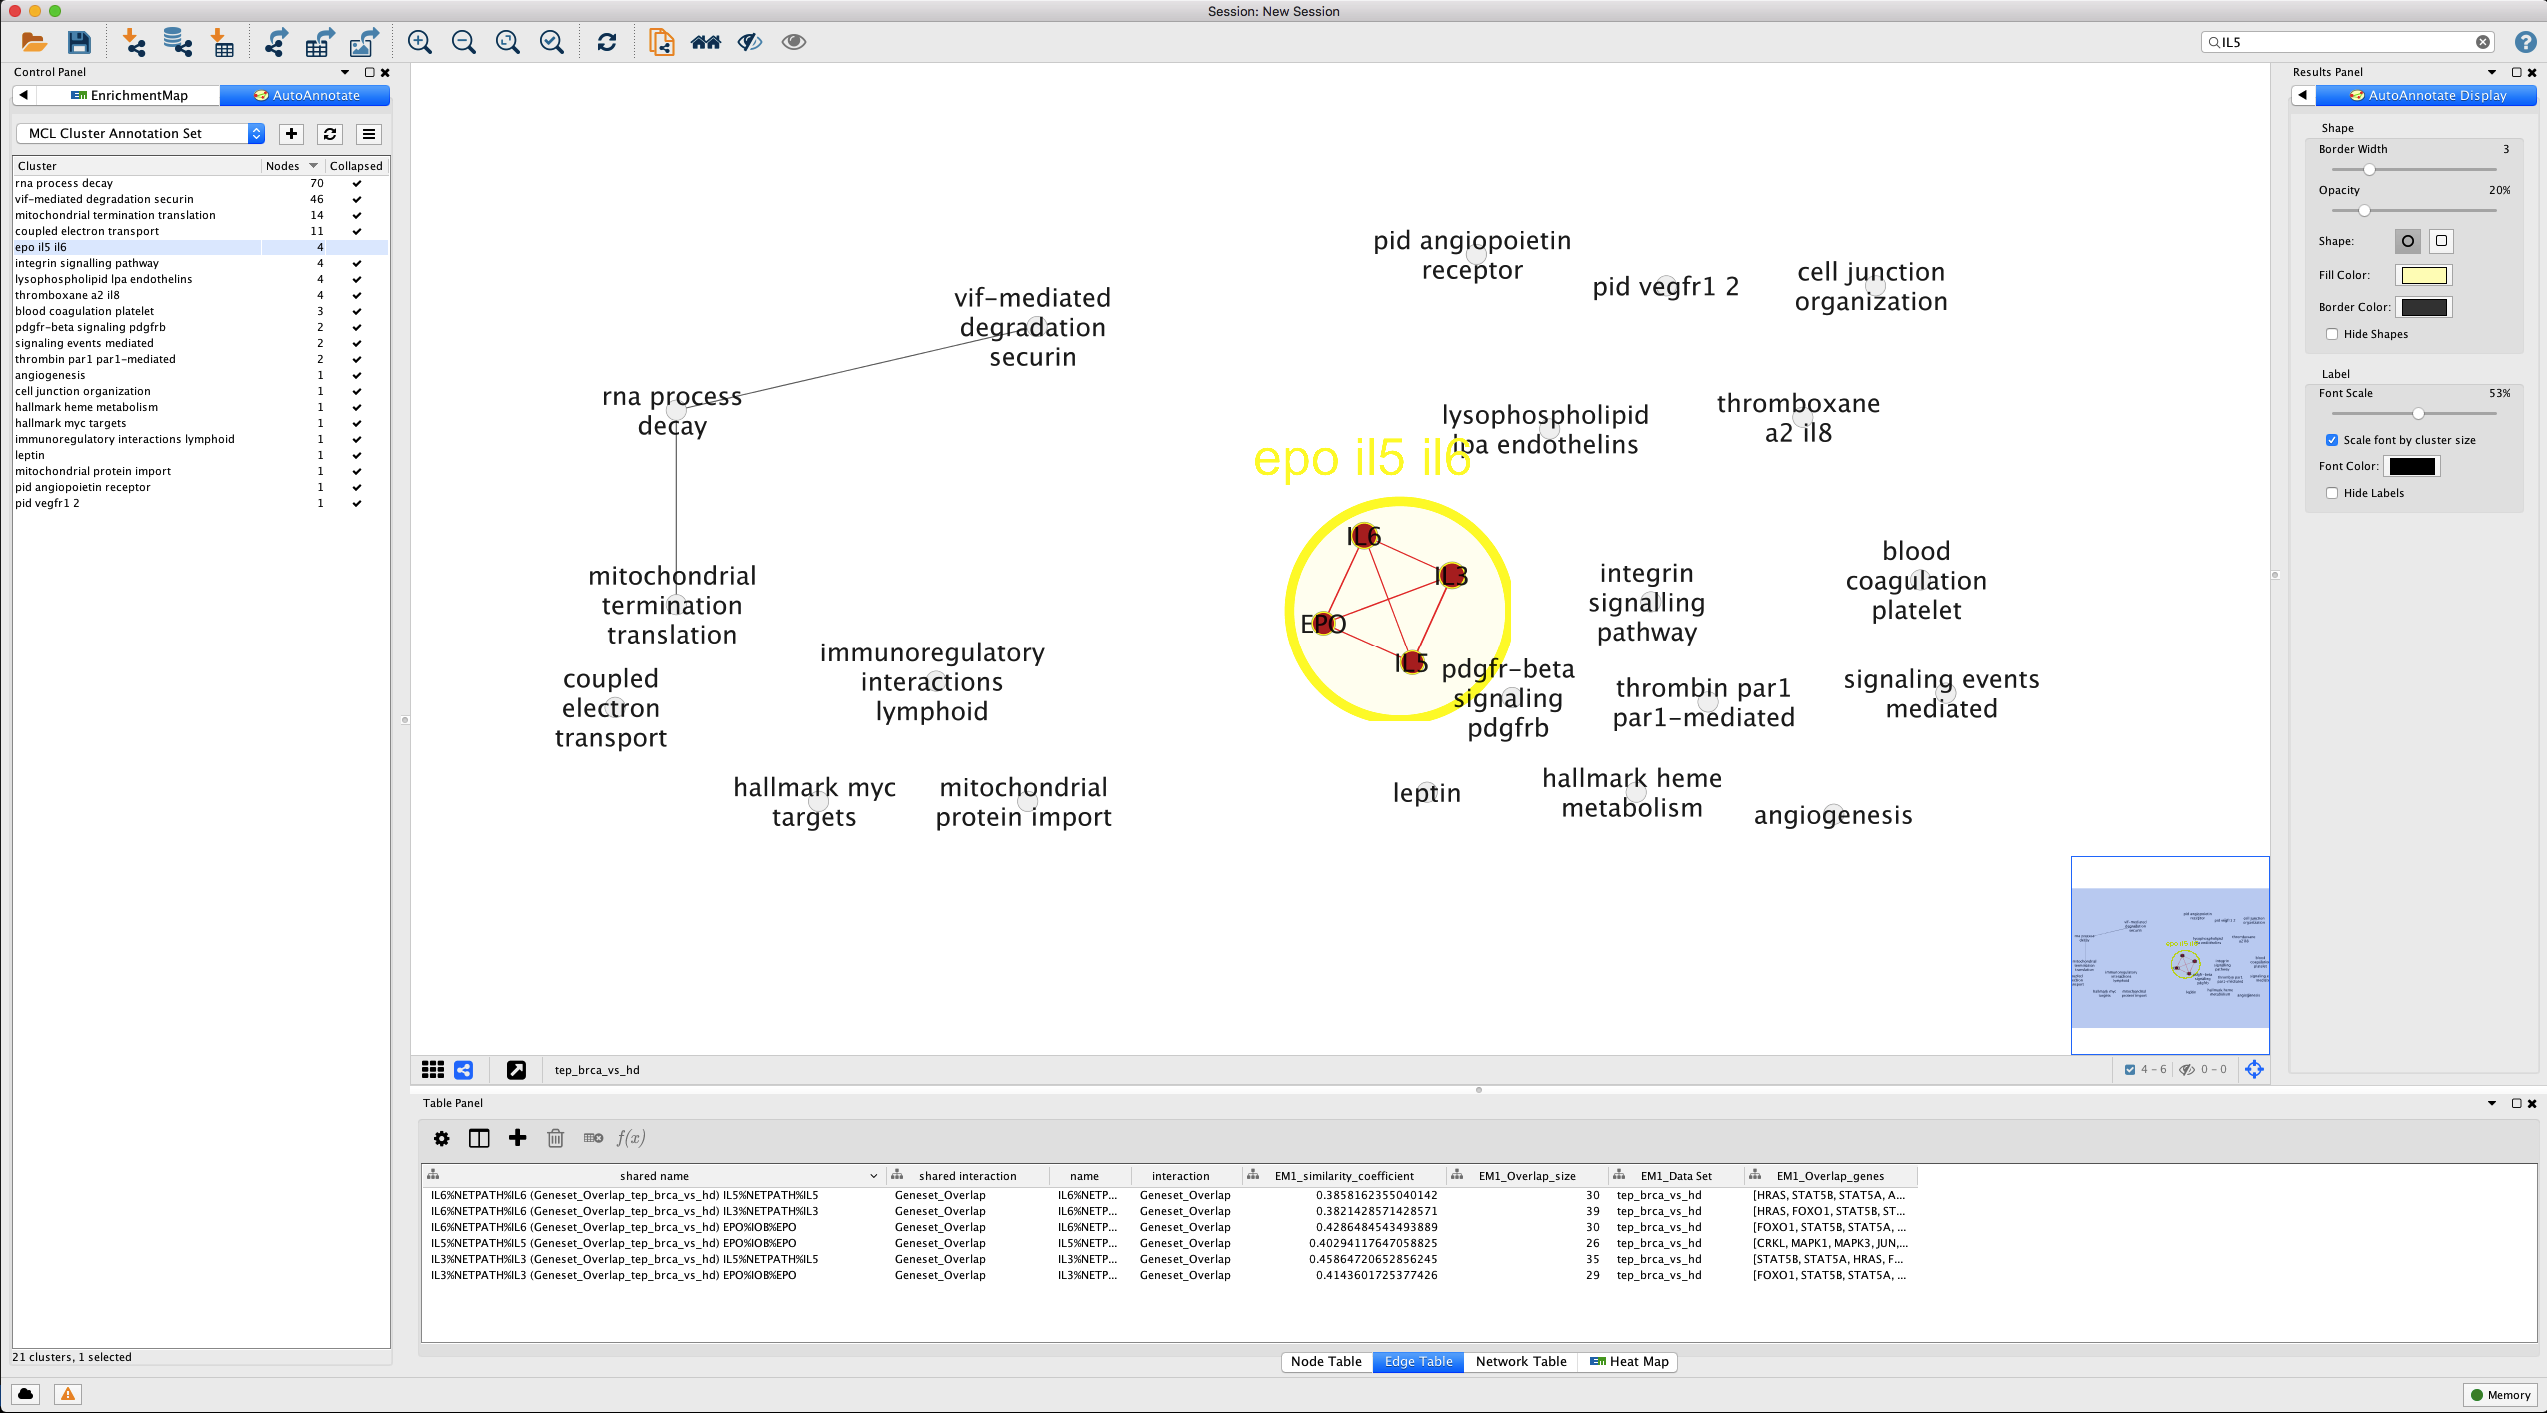Viewport: 2547px width, 1413px height.
Task: Fit network content to window
Action: (508, 42)
